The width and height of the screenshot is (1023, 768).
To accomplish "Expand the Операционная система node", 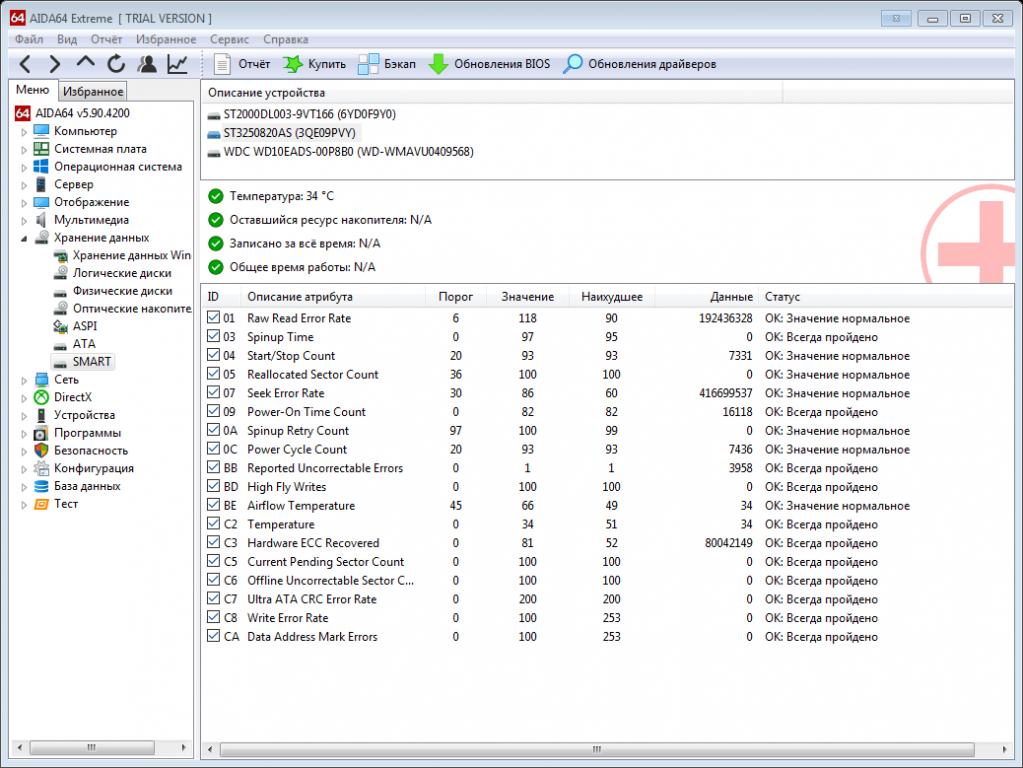I will point(24,167).
